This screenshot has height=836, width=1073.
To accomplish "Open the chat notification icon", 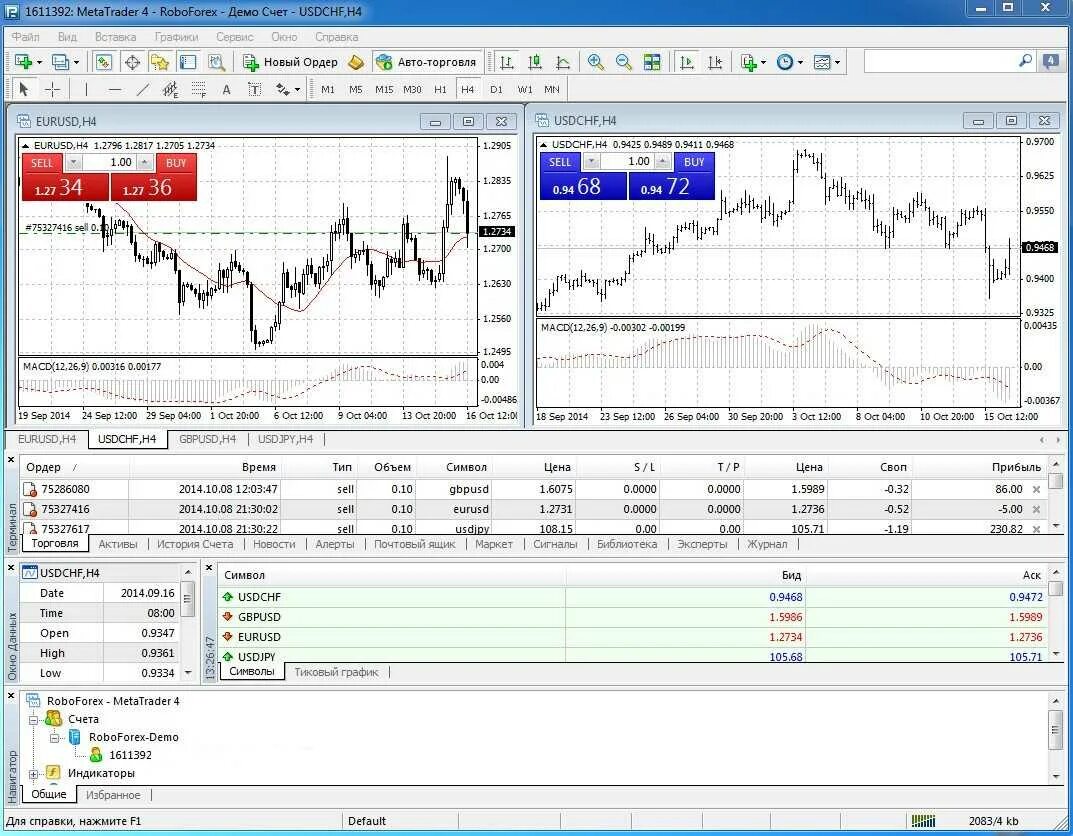I will point(1050,62).
